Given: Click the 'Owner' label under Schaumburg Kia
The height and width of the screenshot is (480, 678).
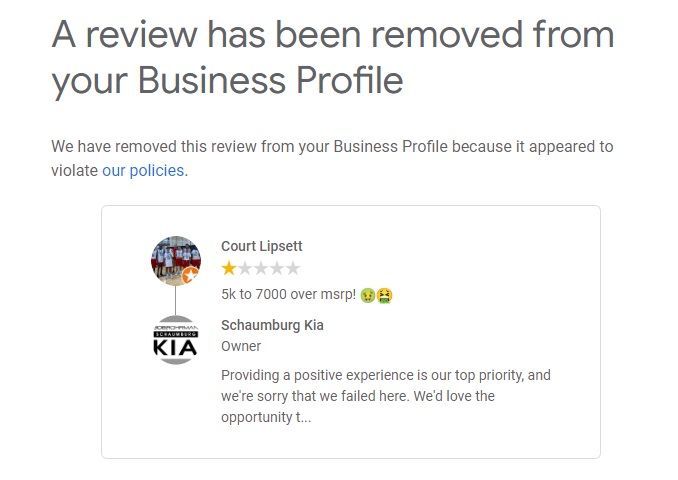Looking at the screenshot, I should click(241, 346).
